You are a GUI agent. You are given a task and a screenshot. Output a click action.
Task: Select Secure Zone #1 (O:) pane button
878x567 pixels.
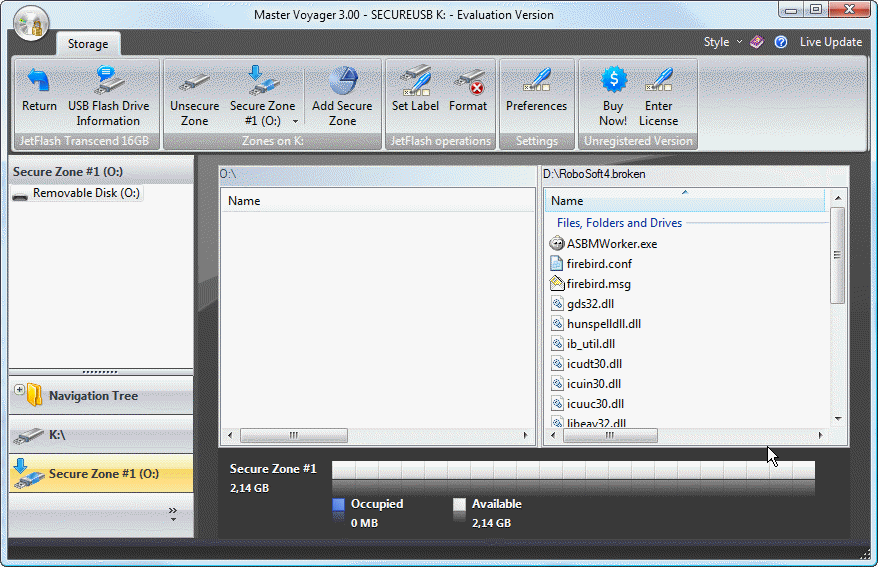point(101,474)
